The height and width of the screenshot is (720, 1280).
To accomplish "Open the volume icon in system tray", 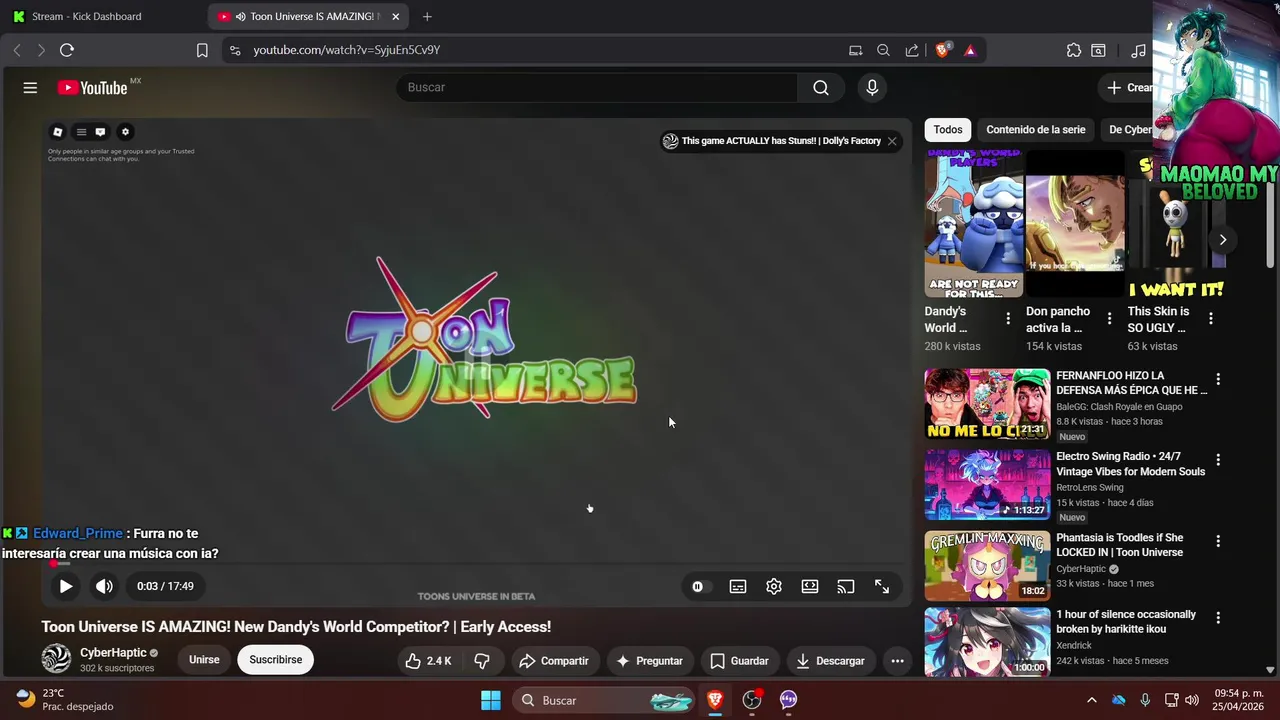I will click(x=1191, y=700).
